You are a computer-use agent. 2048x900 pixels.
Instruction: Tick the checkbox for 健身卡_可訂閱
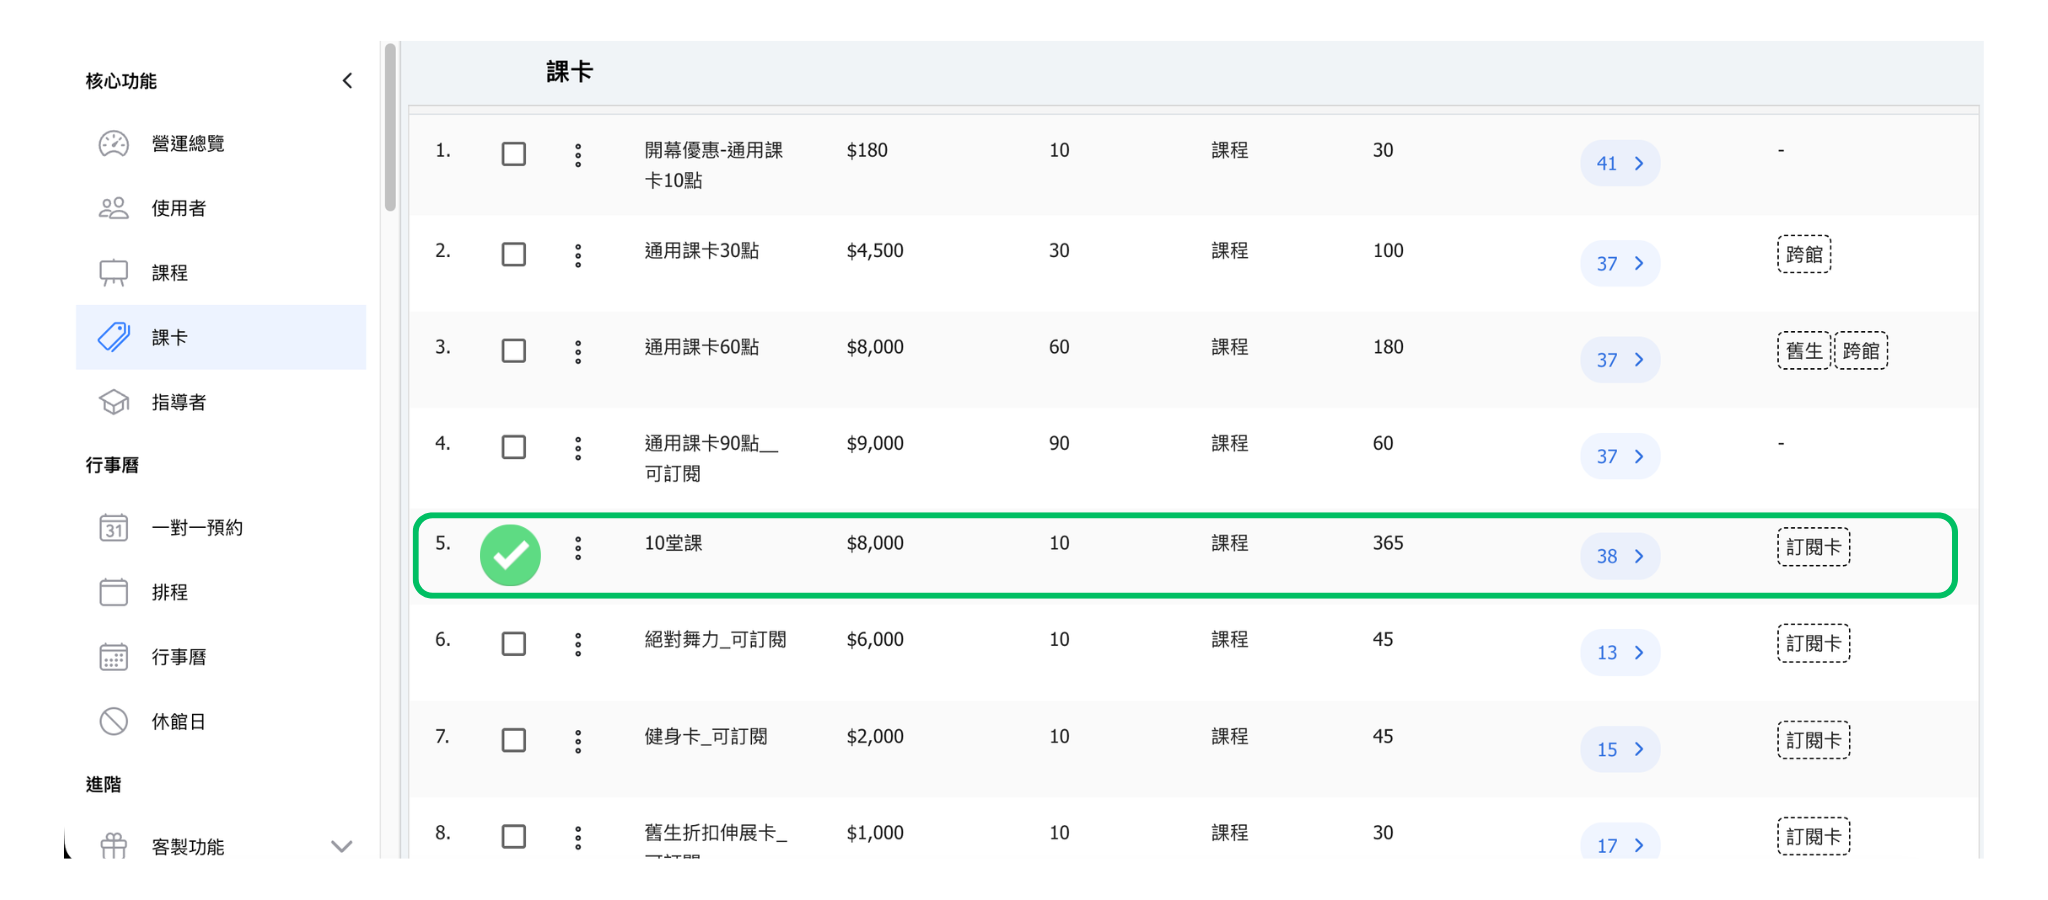(514, 740)
